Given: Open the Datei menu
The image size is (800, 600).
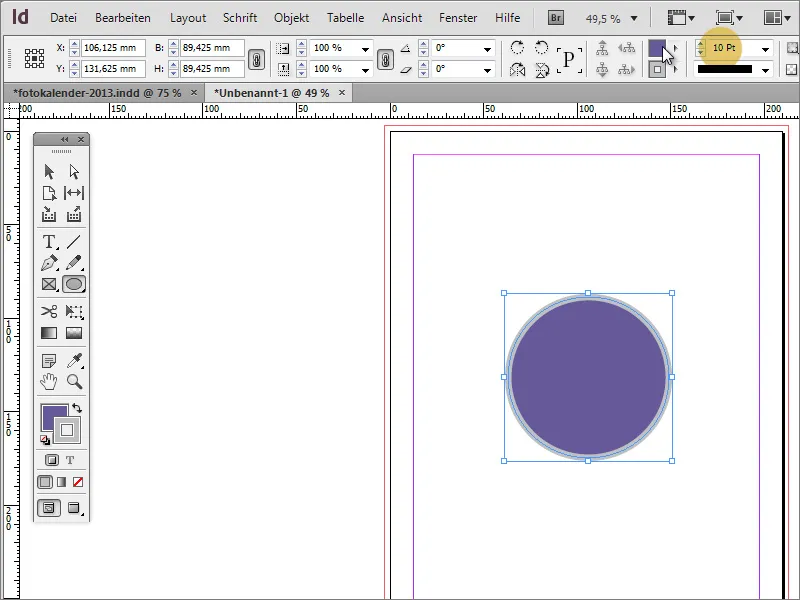Looking at the screenshot, I should click(x=63, y=18).
